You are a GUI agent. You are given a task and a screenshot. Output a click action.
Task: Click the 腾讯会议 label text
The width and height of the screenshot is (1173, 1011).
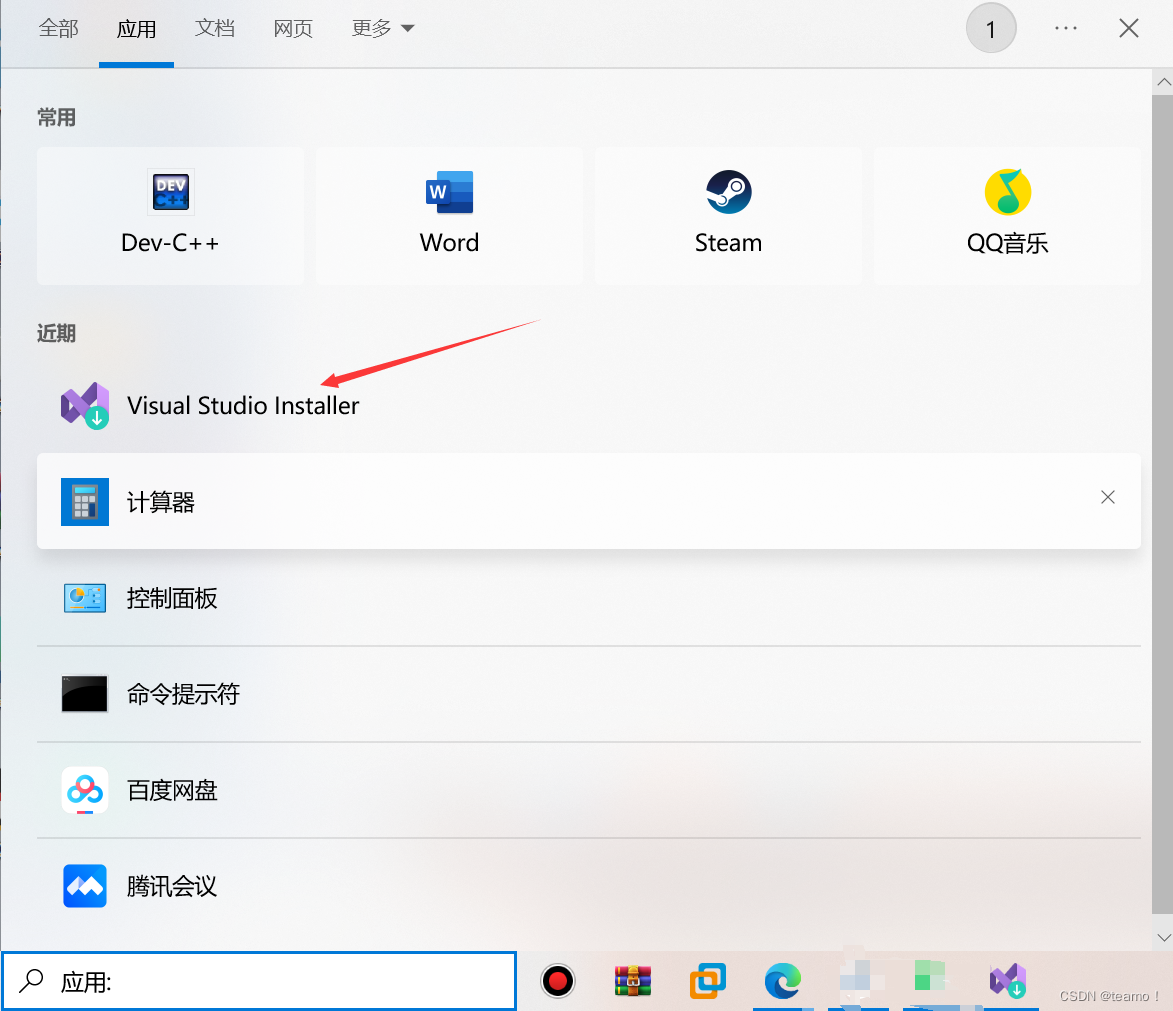[x=172, y=886]
